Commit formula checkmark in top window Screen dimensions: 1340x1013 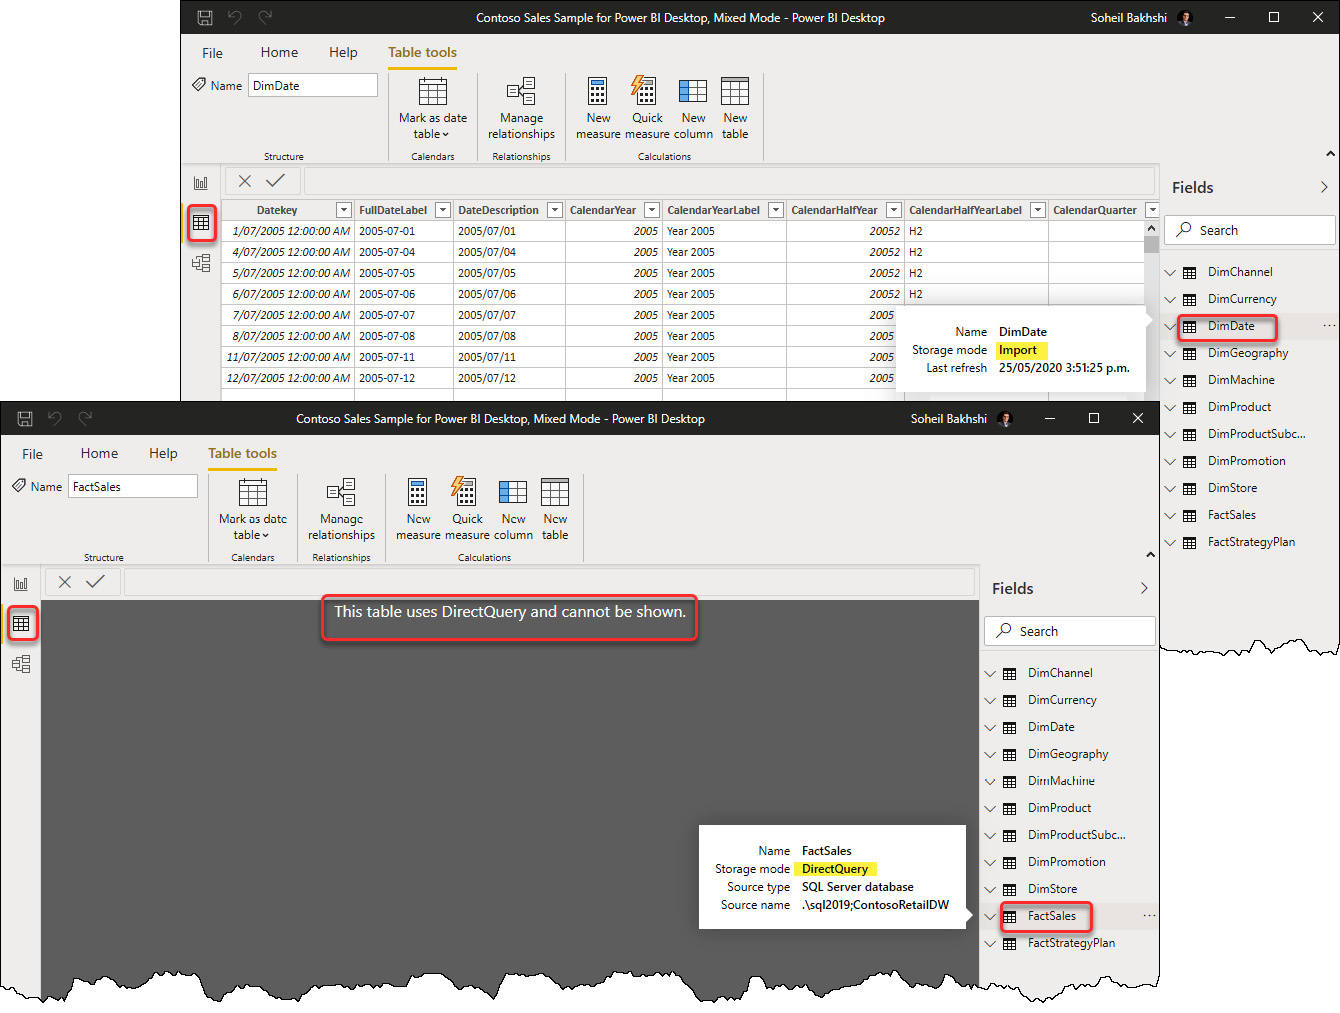pos(275,181)
